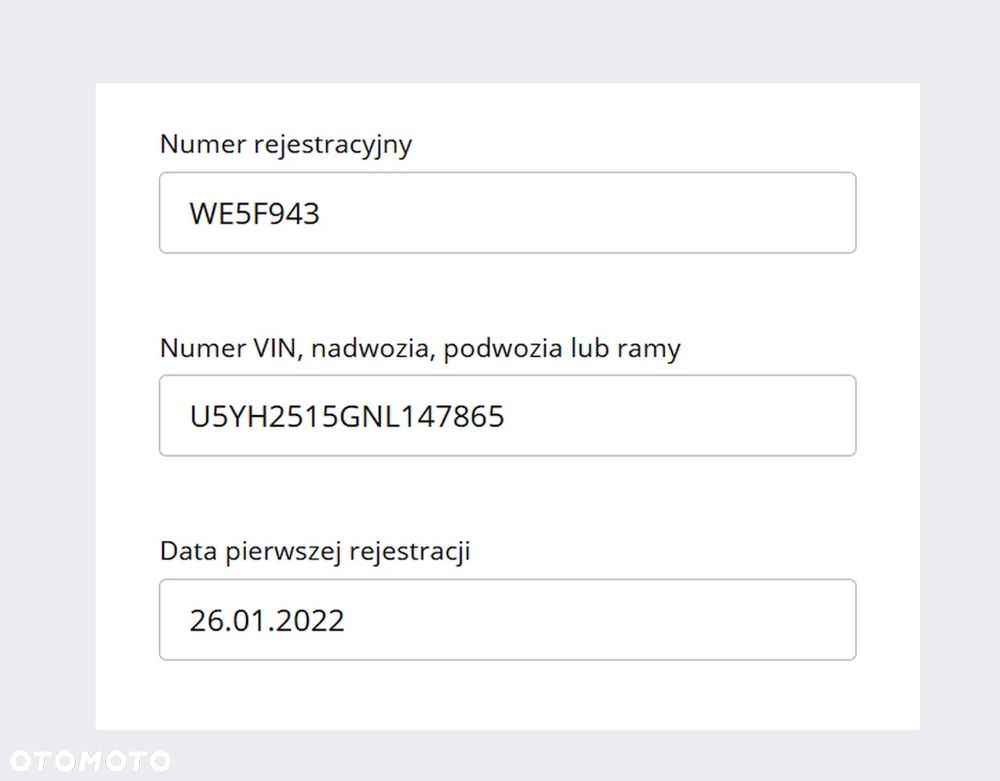This screenshot has height=781, width=1000.
Task: Place cursor on the 26.01.2022 date text
Action: pyautogui.click(x=267, y=621)
